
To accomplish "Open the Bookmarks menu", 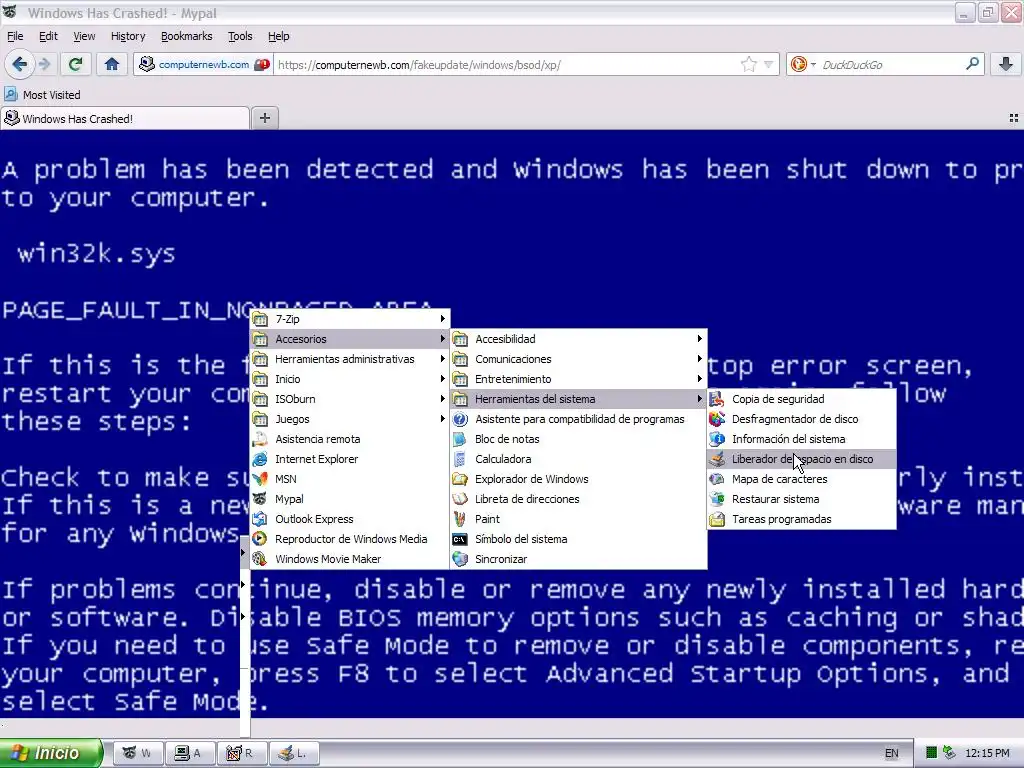I will (x=187, y=36).
